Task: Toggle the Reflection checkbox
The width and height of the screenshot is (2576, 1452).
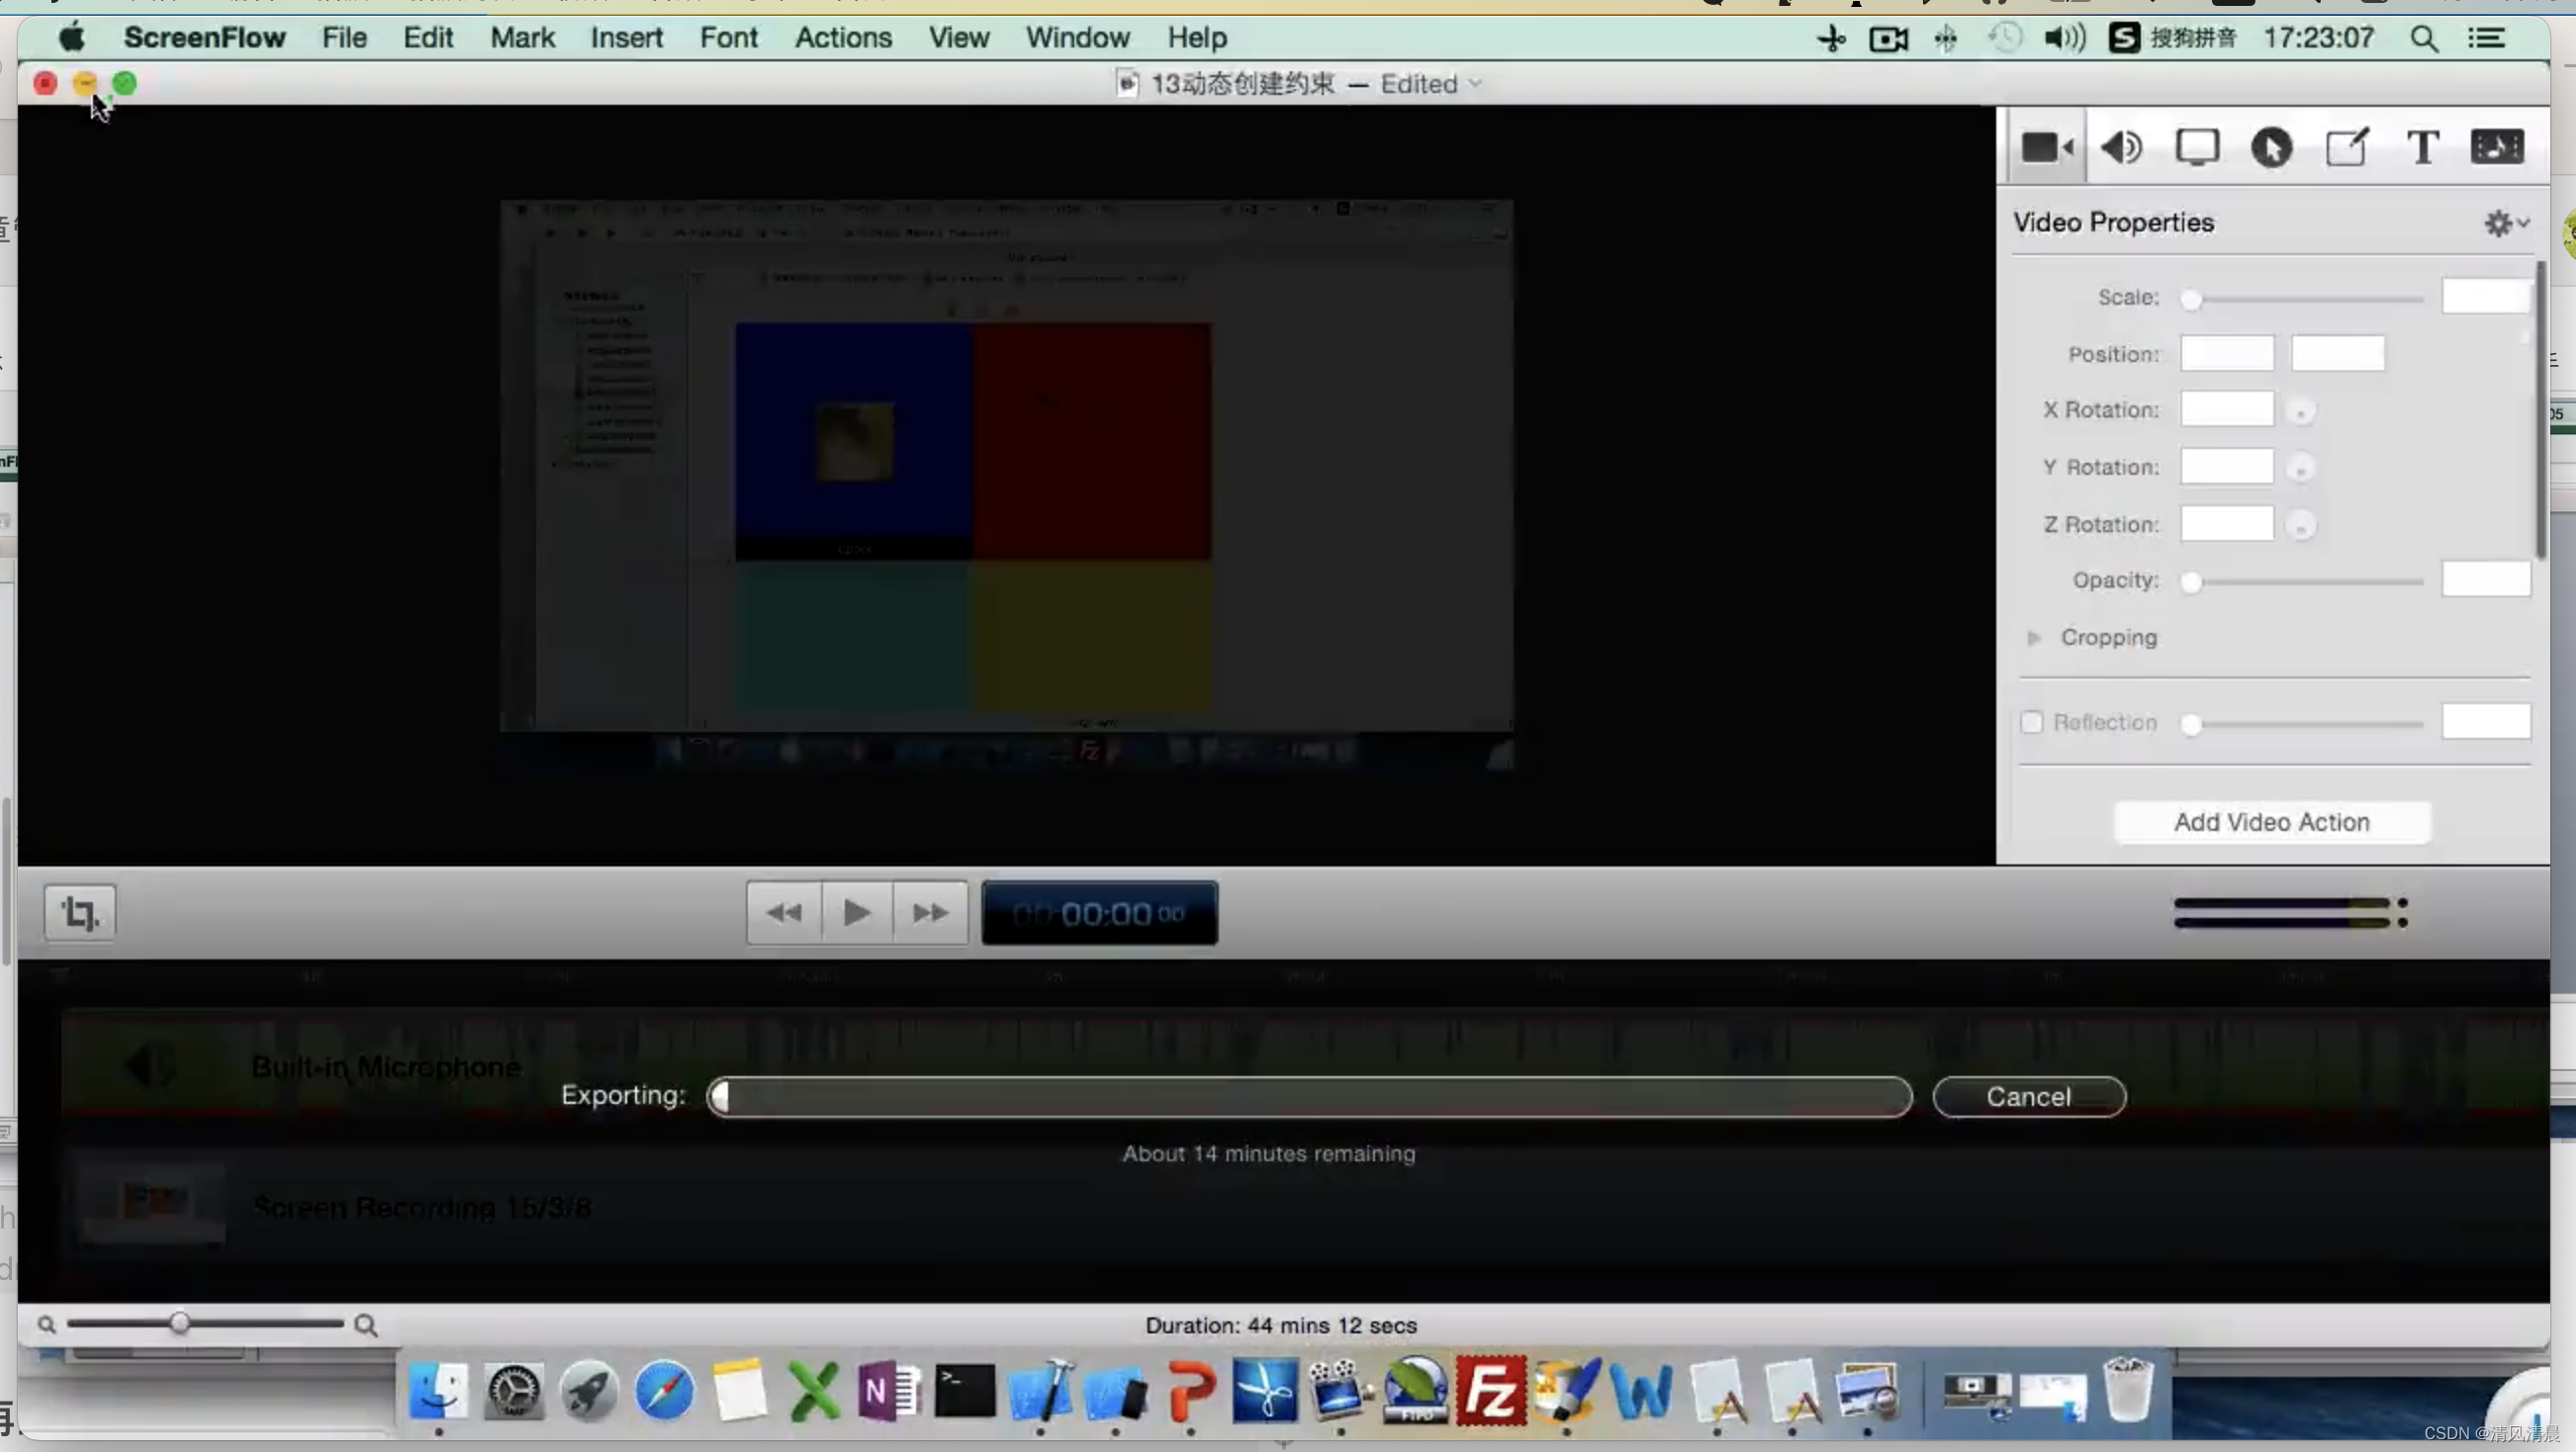Action: (2029, 720)
